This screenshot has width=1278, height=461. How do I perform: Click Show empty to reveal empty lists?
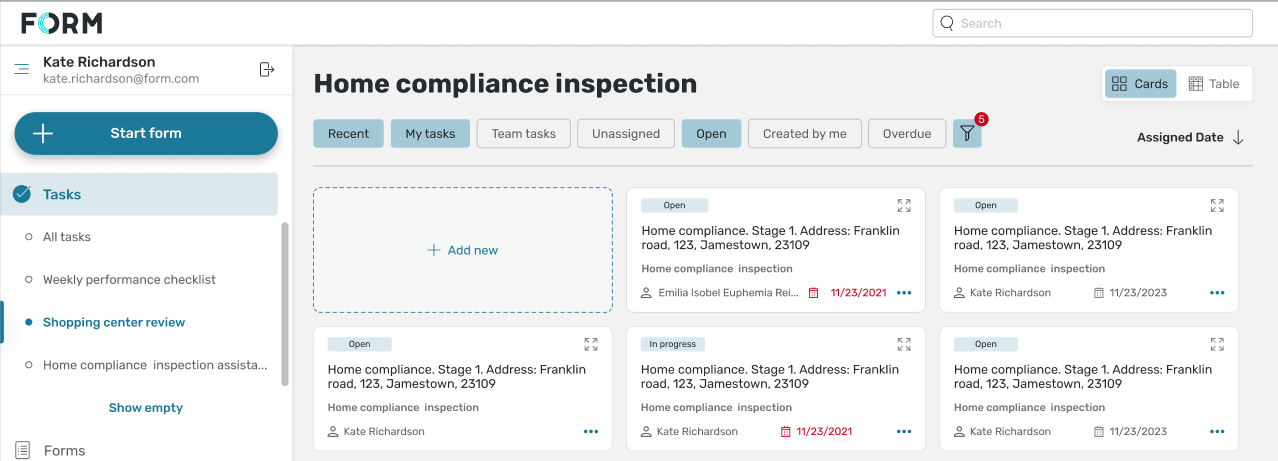(x=146, y=408)
